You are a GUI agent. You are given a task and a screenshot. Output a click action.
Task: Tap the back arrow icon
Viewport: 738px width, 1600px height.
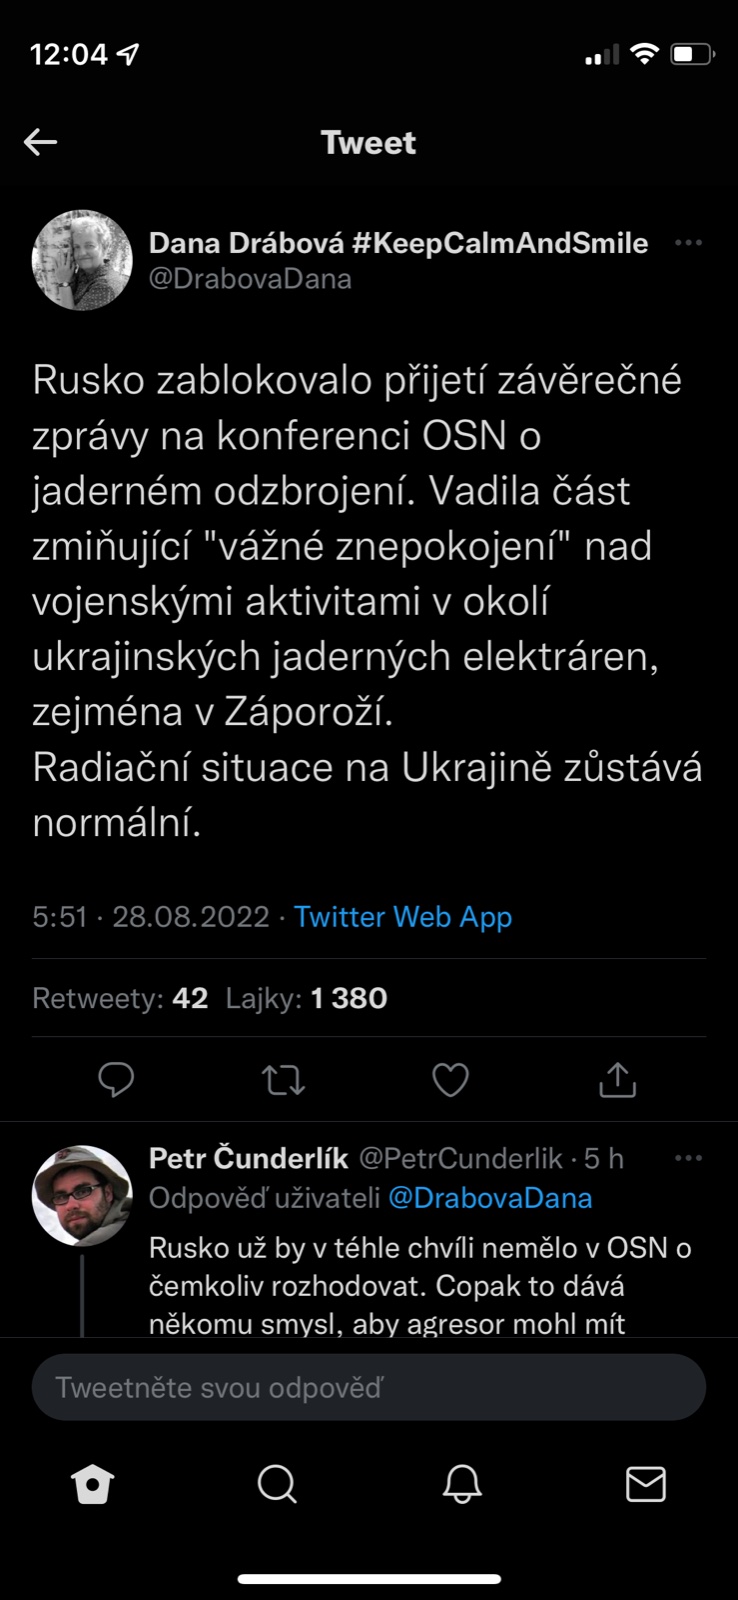(x=41, y=142)
